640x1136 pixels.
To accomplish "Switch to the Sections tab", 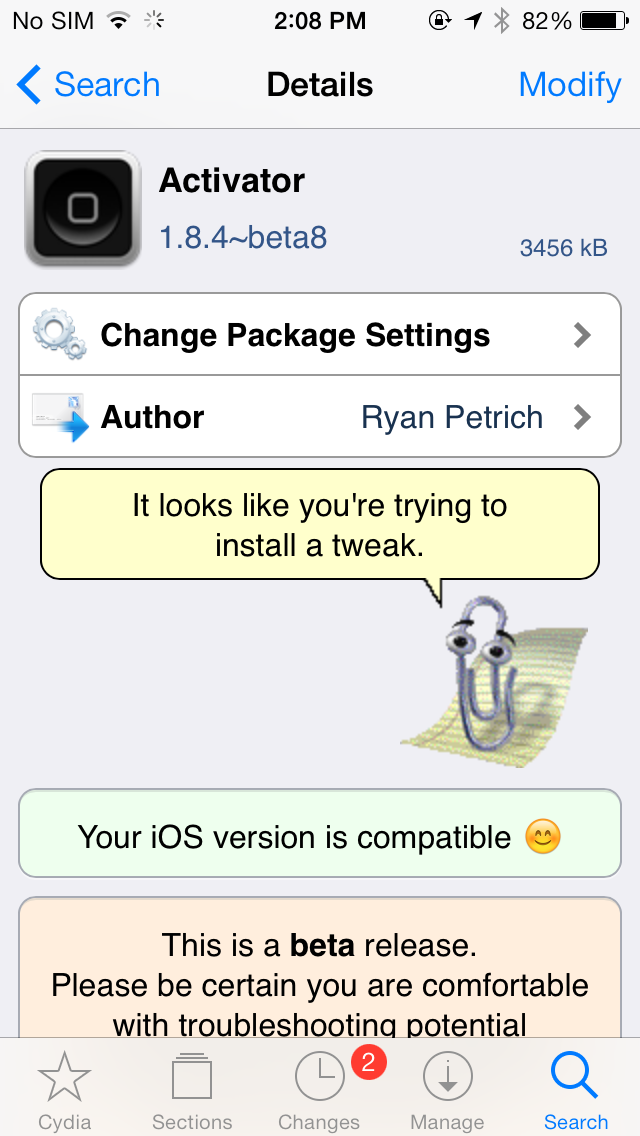I will (x=192, y=1090).
